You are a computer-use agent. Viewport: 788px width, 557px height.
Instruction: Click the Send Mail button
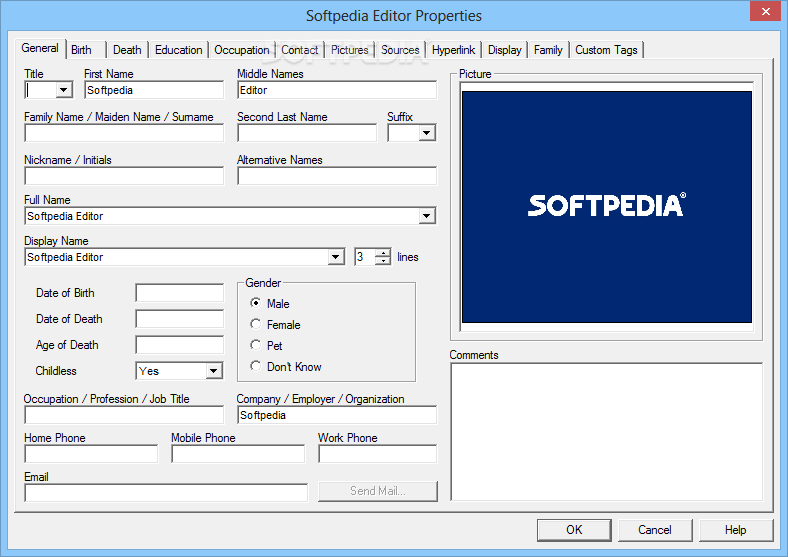coord(378,491)
